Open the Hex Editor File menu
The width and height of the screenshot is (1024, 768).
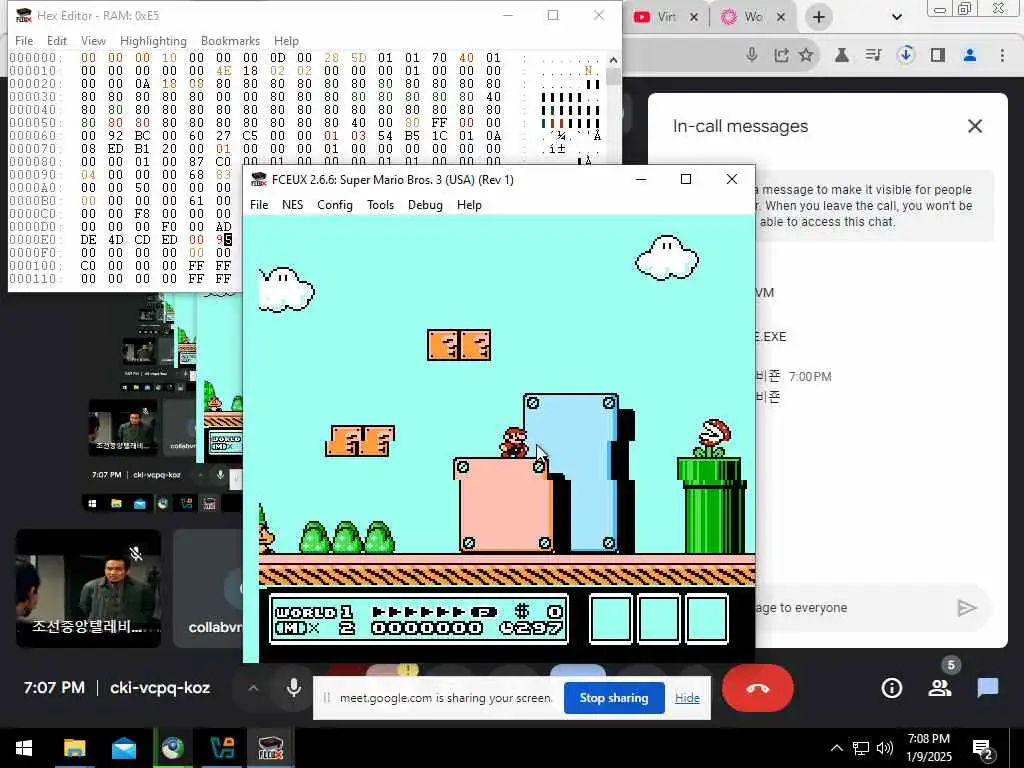[24, 40]
